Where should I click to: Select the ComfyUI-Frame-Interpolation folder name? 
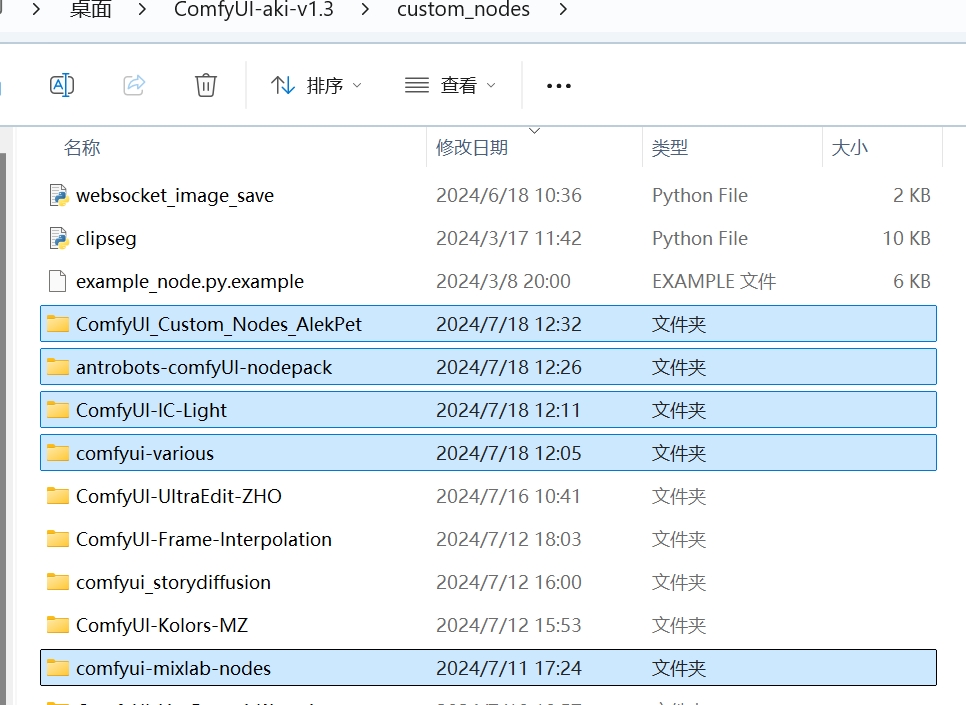[204, 539]
